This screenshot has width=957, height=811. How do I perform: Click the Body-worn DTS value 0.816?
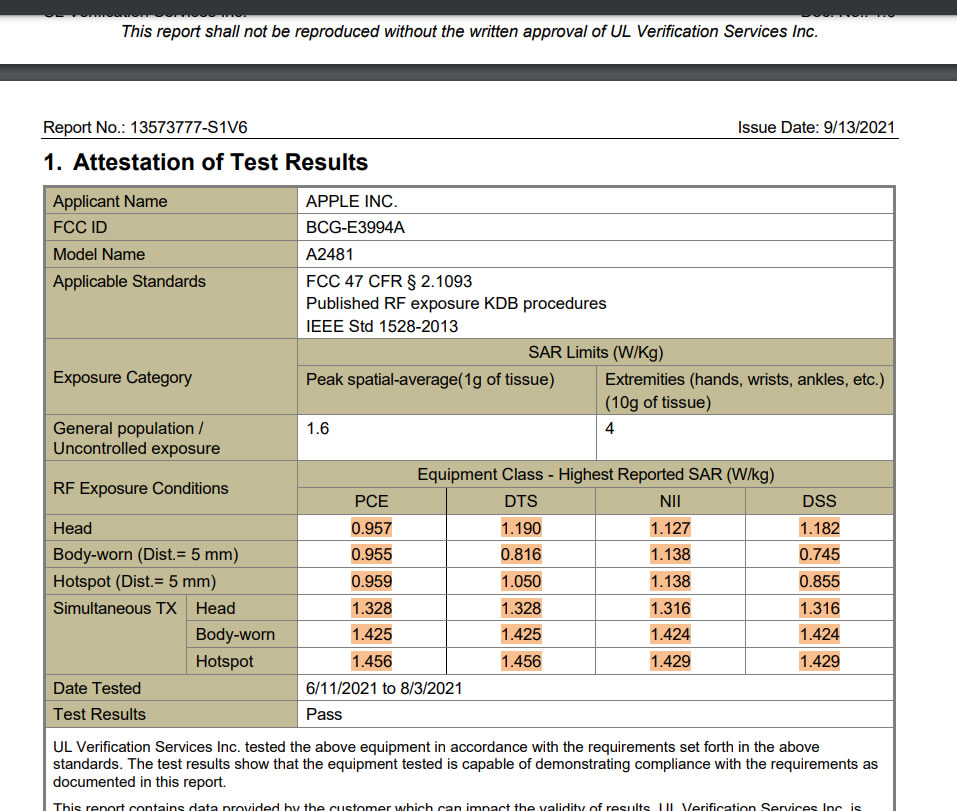tap(520, 555)
